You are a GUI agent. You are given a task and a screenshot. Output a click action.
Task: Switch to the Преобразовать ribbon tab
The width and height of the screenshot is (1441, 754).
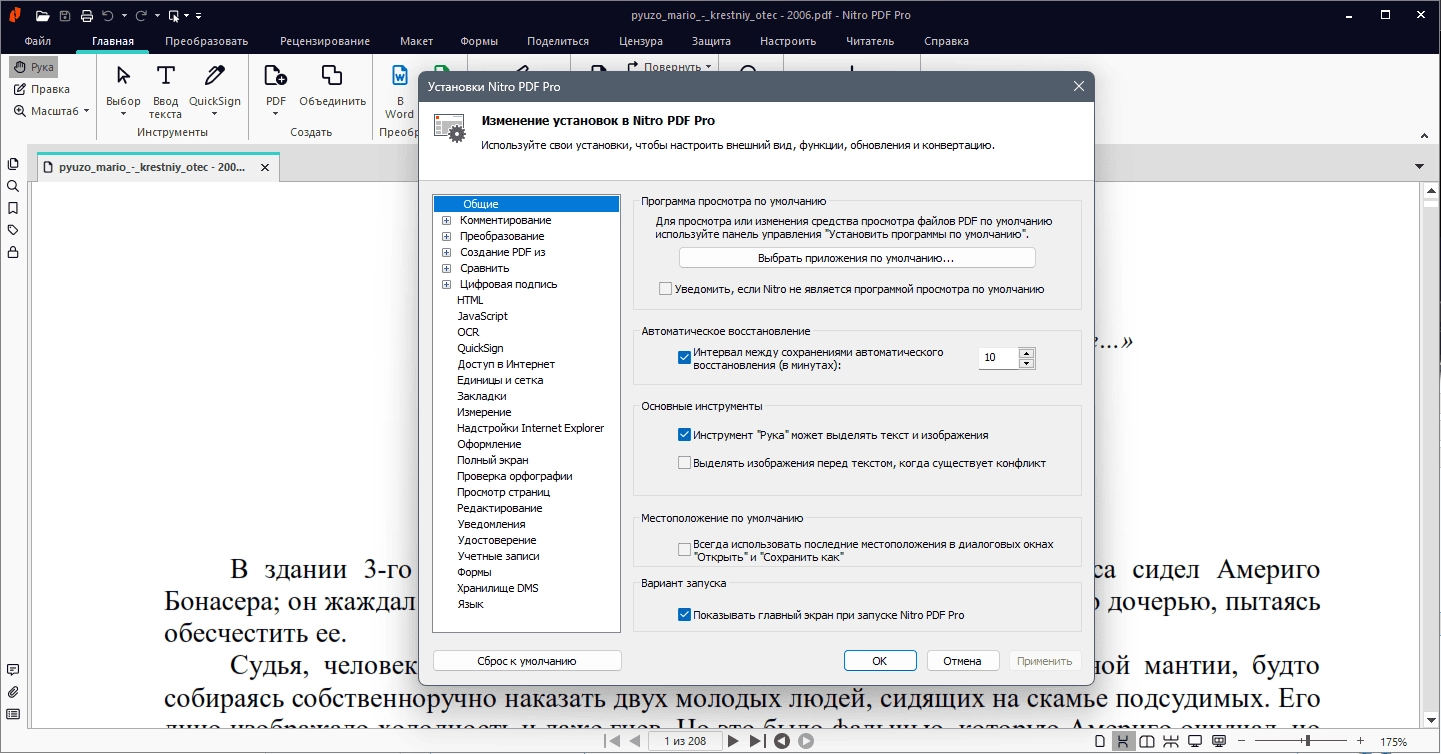point(207,41)
